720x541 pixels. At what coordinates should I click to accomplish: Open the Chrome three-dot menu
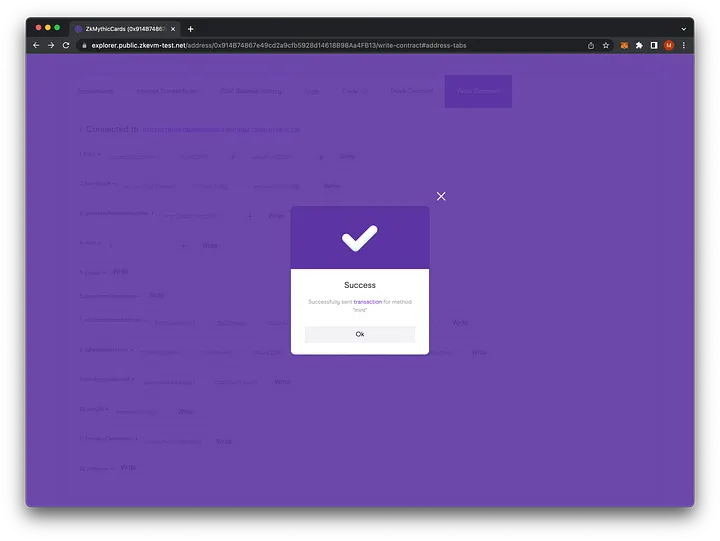683,45
